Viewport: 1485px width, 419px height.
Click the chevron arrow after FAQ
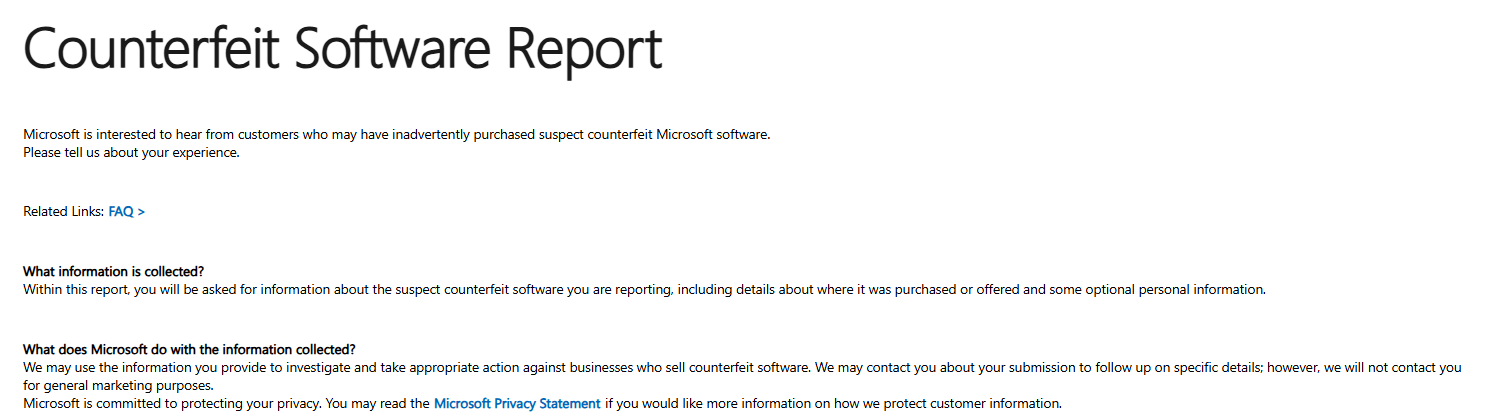tap(141, 212)
